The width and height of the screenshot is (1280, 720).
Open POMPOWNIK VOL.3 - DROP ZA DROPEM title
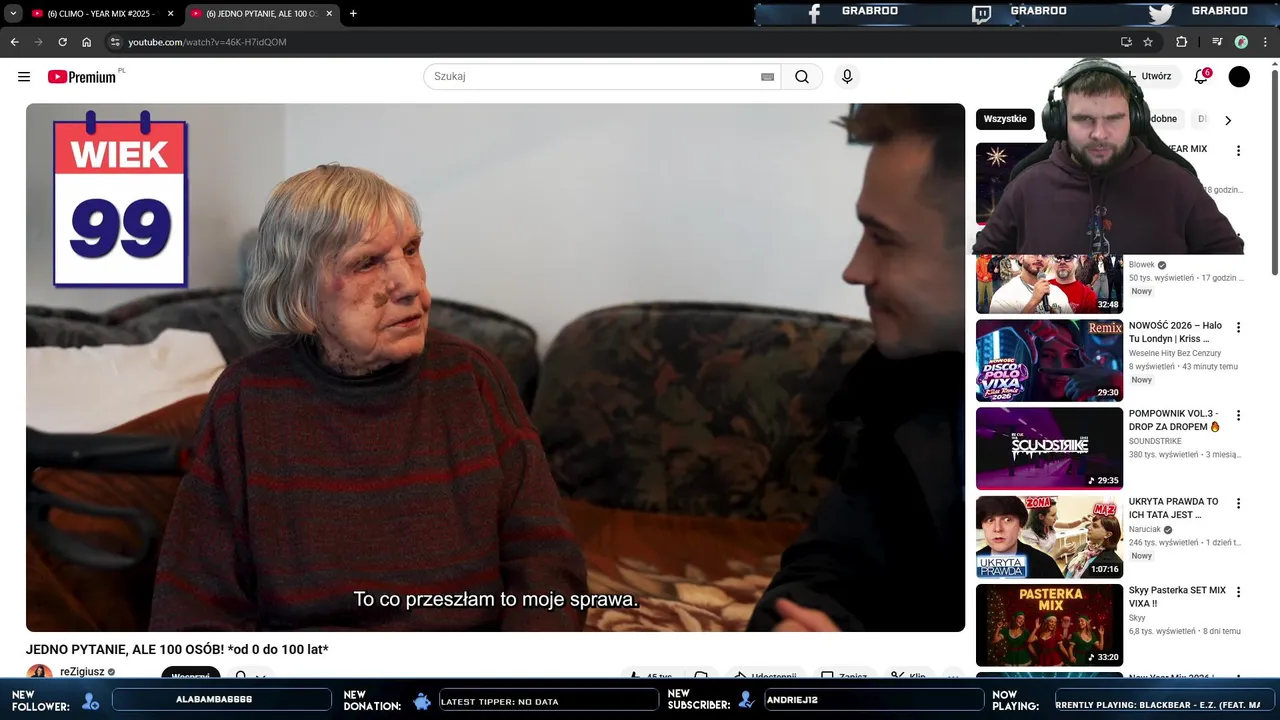[1175, 420]
